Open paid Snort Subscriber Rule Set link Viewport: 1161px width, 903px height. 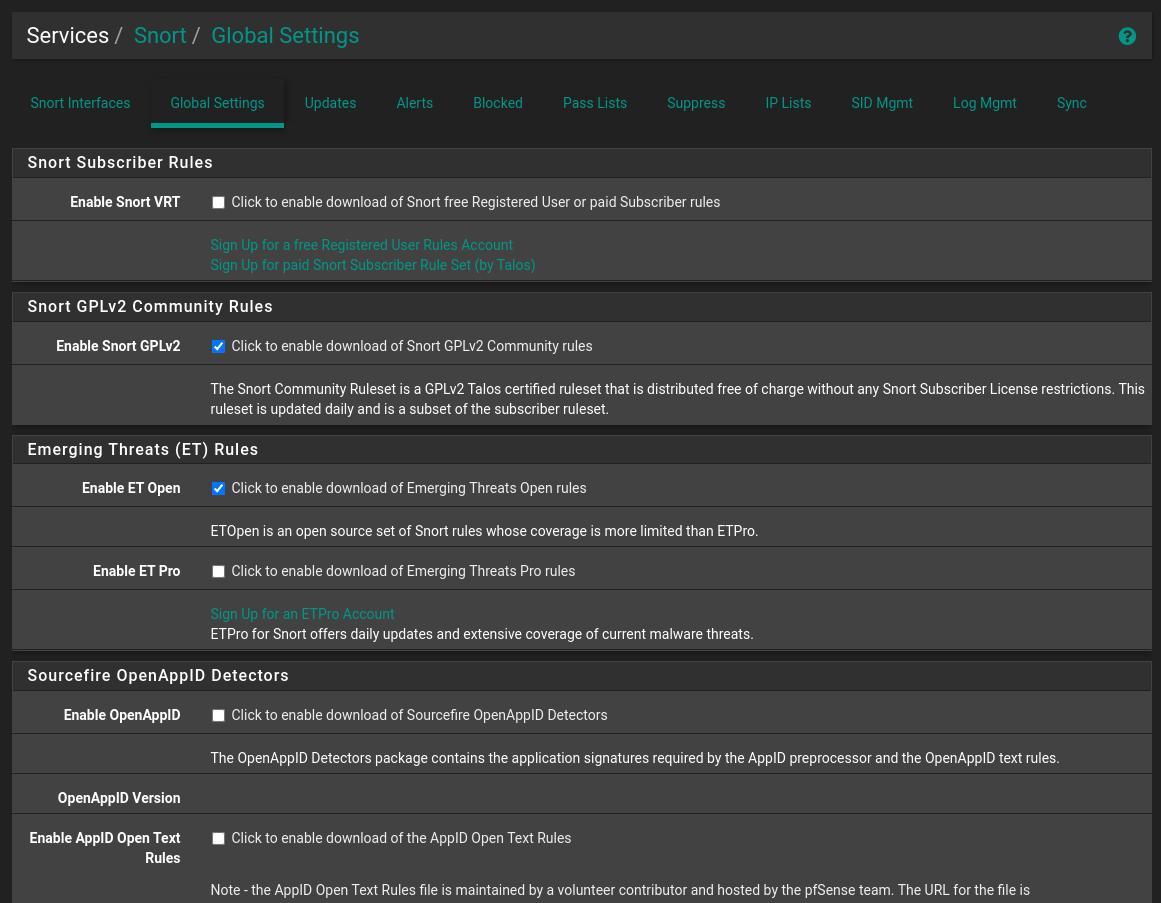click(x=372, y=265)
